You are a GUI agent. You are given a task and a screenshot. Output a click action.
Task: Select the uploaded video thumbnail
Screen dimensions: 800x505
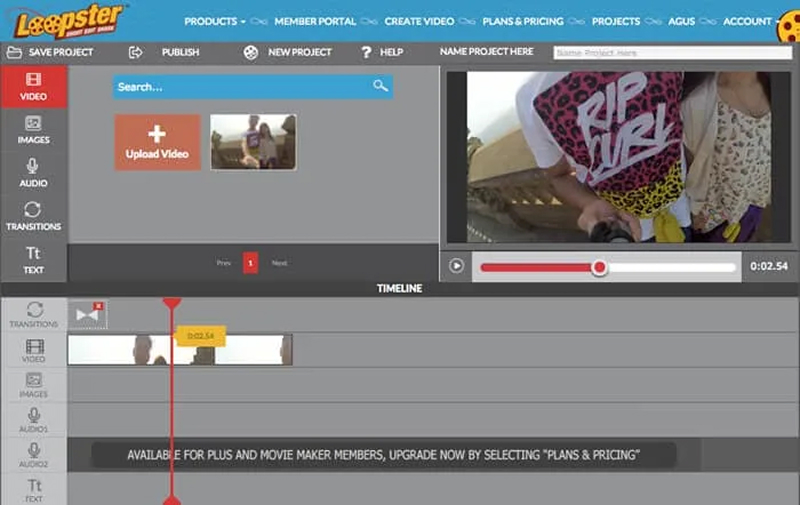253,142
